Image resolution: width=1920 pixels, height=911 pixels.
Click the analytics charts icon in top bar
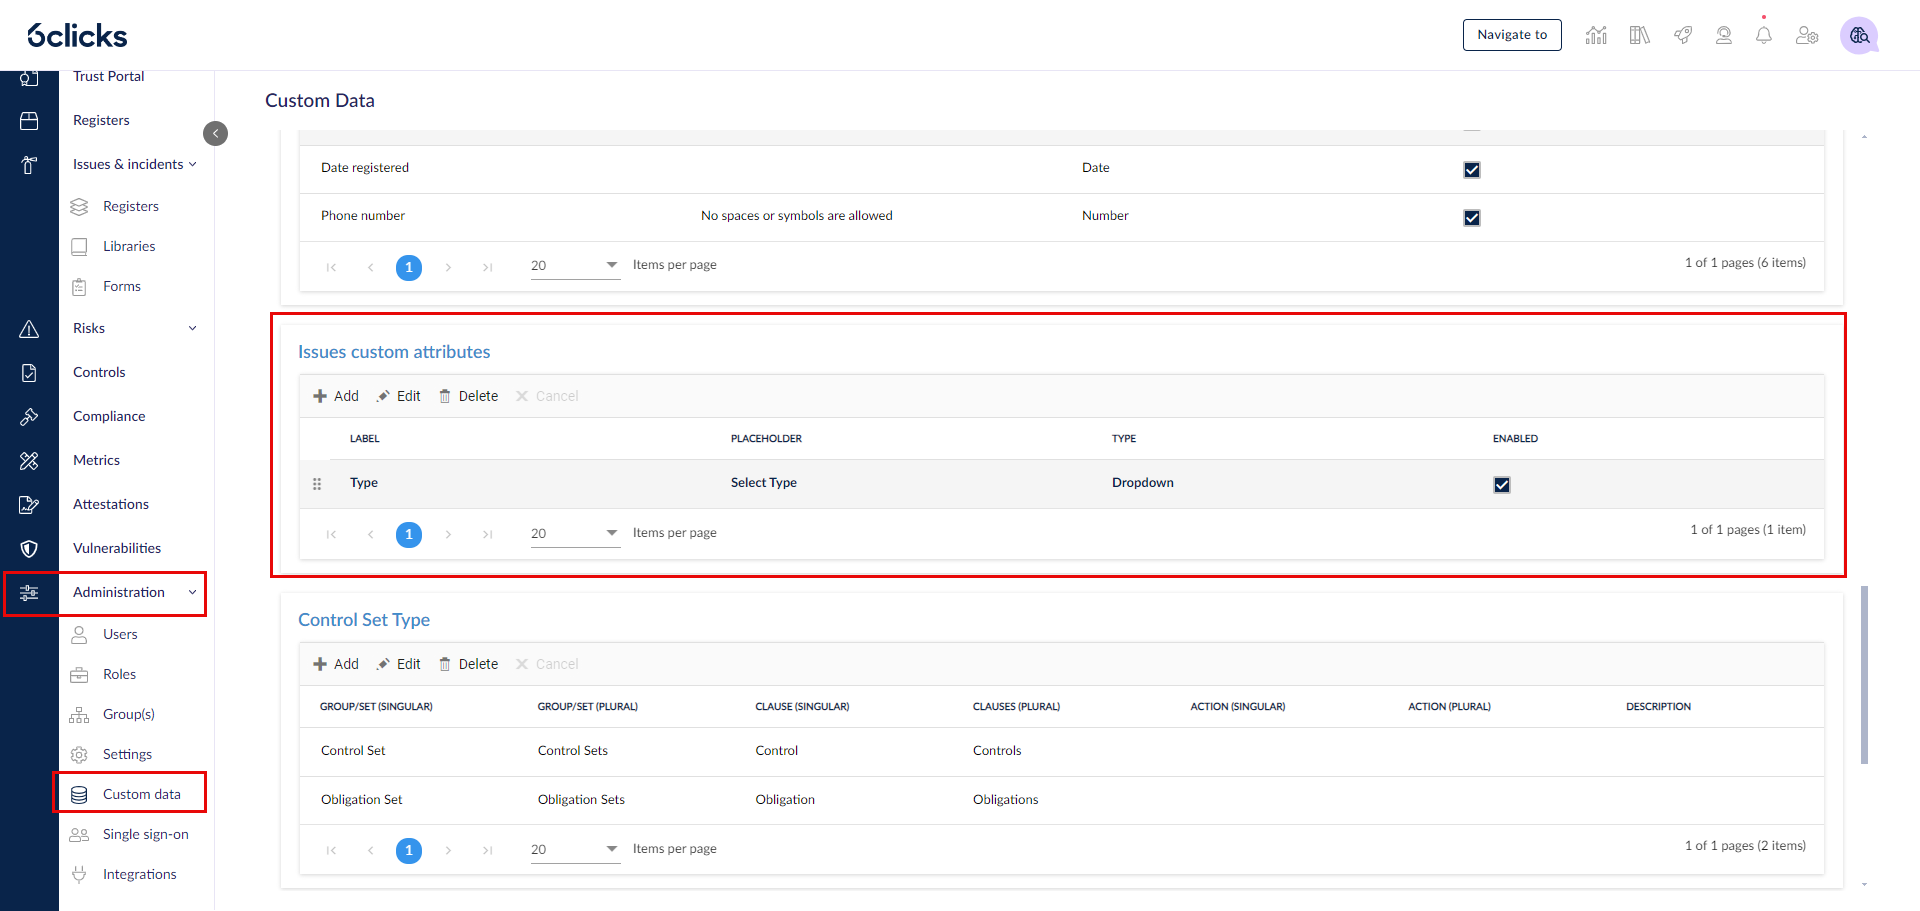click(1596, 34)
